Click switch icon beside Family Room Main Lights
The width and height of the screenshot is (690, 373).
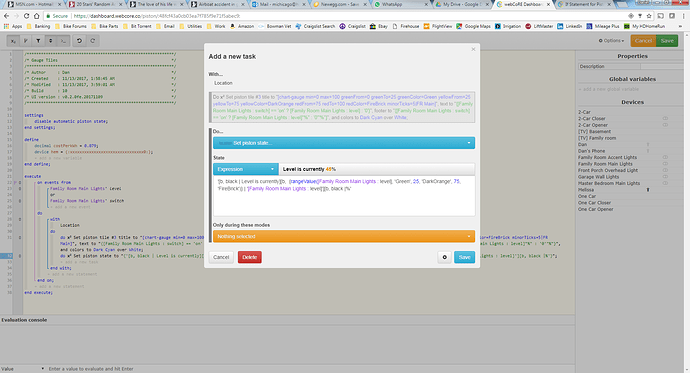pos(665,164)
